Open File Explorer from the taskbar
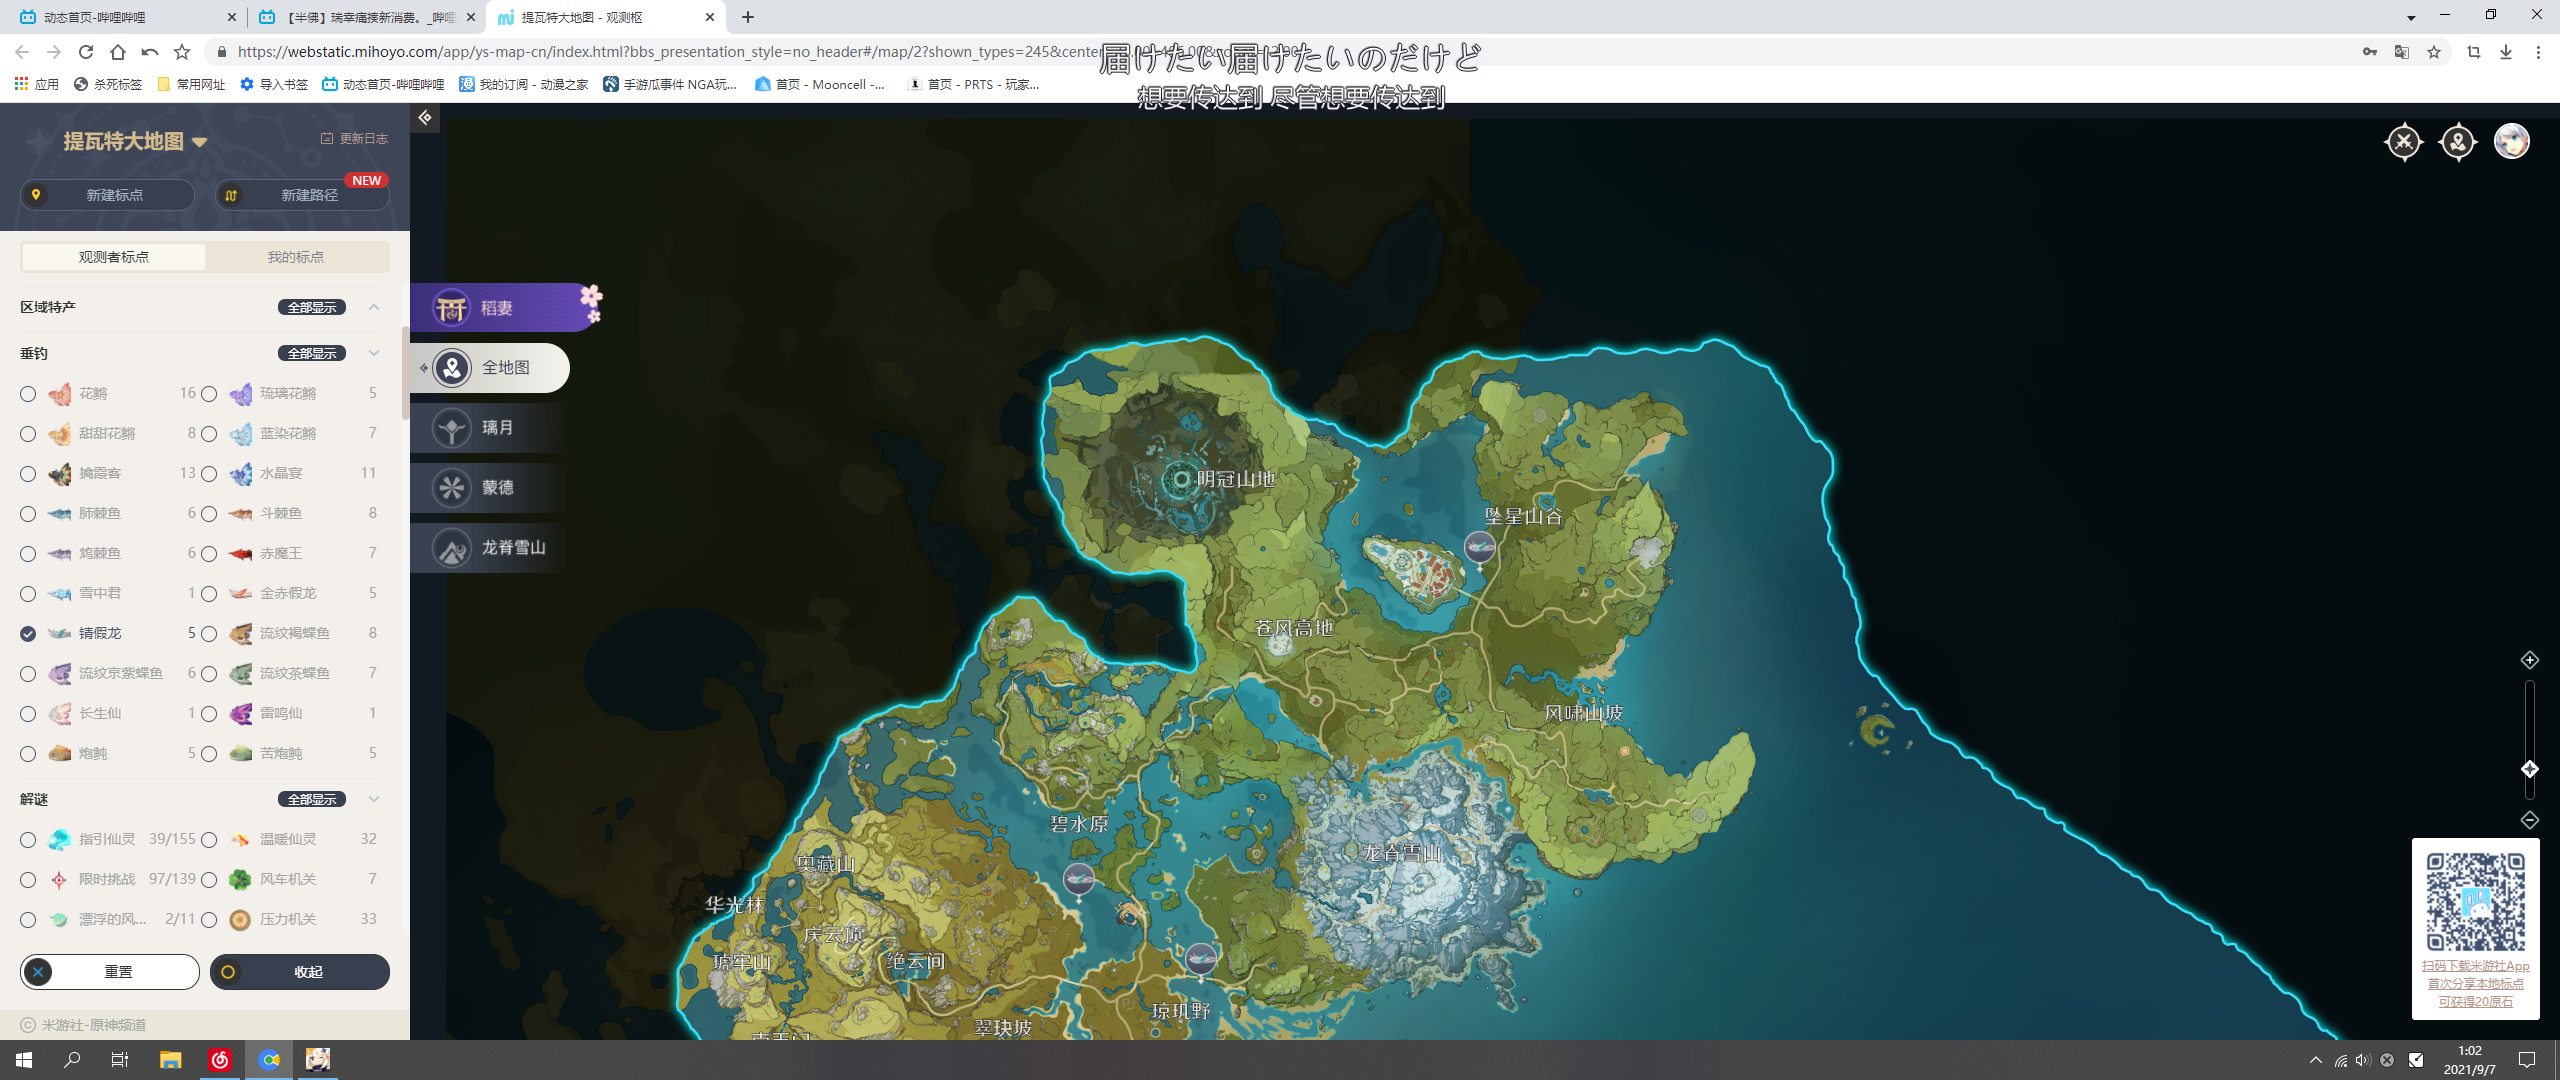 click(x=170, y=1060)
